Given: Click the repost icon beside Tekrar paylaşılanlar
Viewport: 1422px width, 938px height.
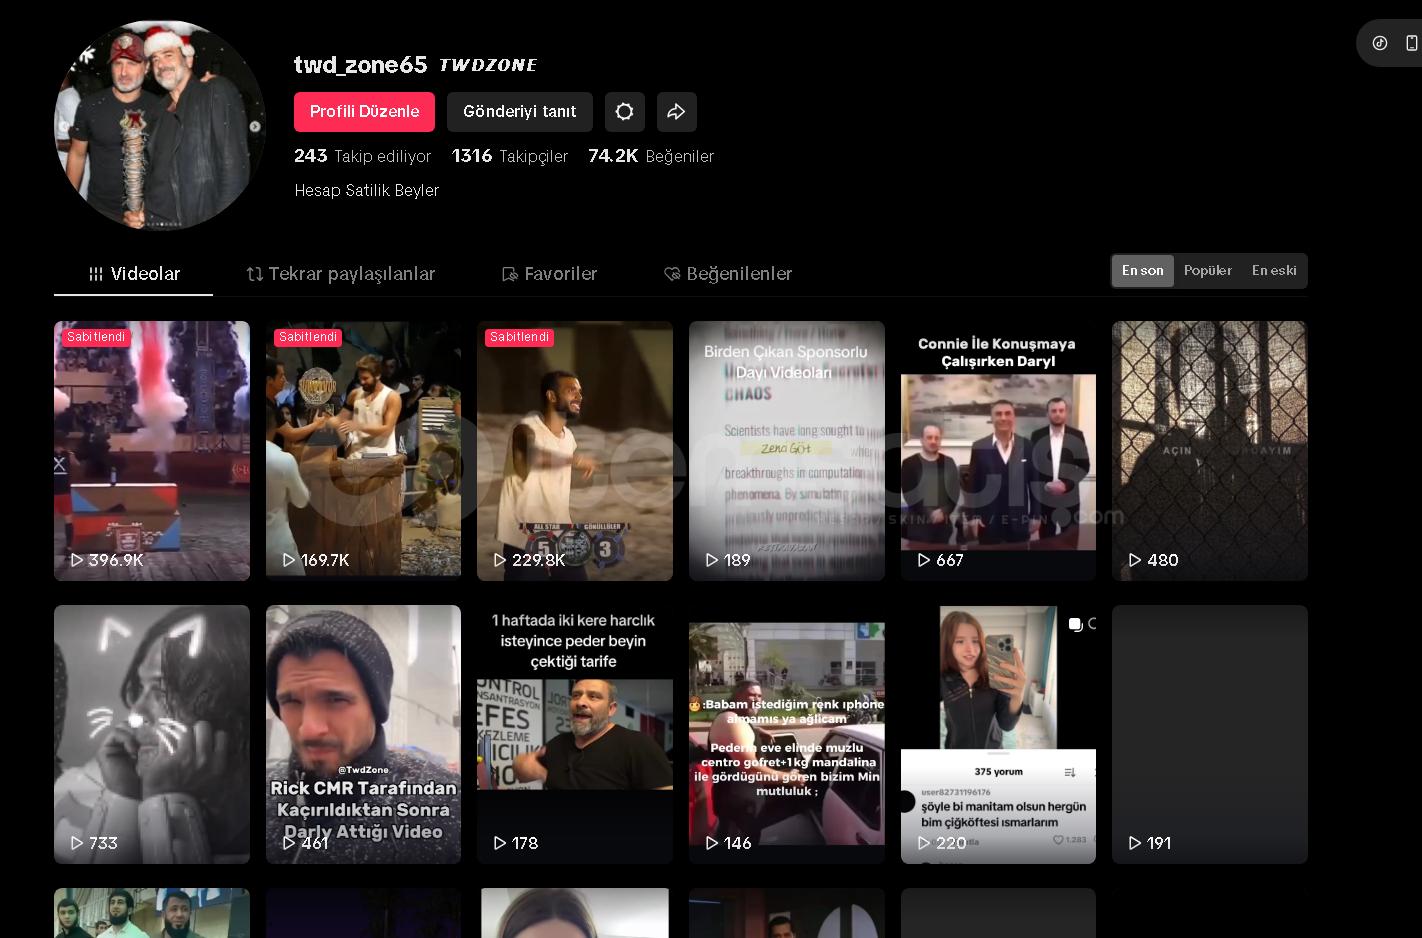Looking at the screenshot, I should pos(255,274).
